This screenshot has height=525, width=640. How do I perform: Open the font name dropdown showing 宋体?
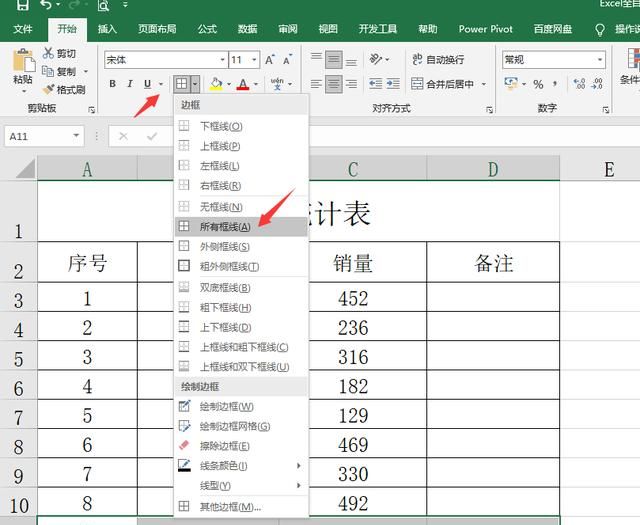pyautogui.click(x=222, y=60)
